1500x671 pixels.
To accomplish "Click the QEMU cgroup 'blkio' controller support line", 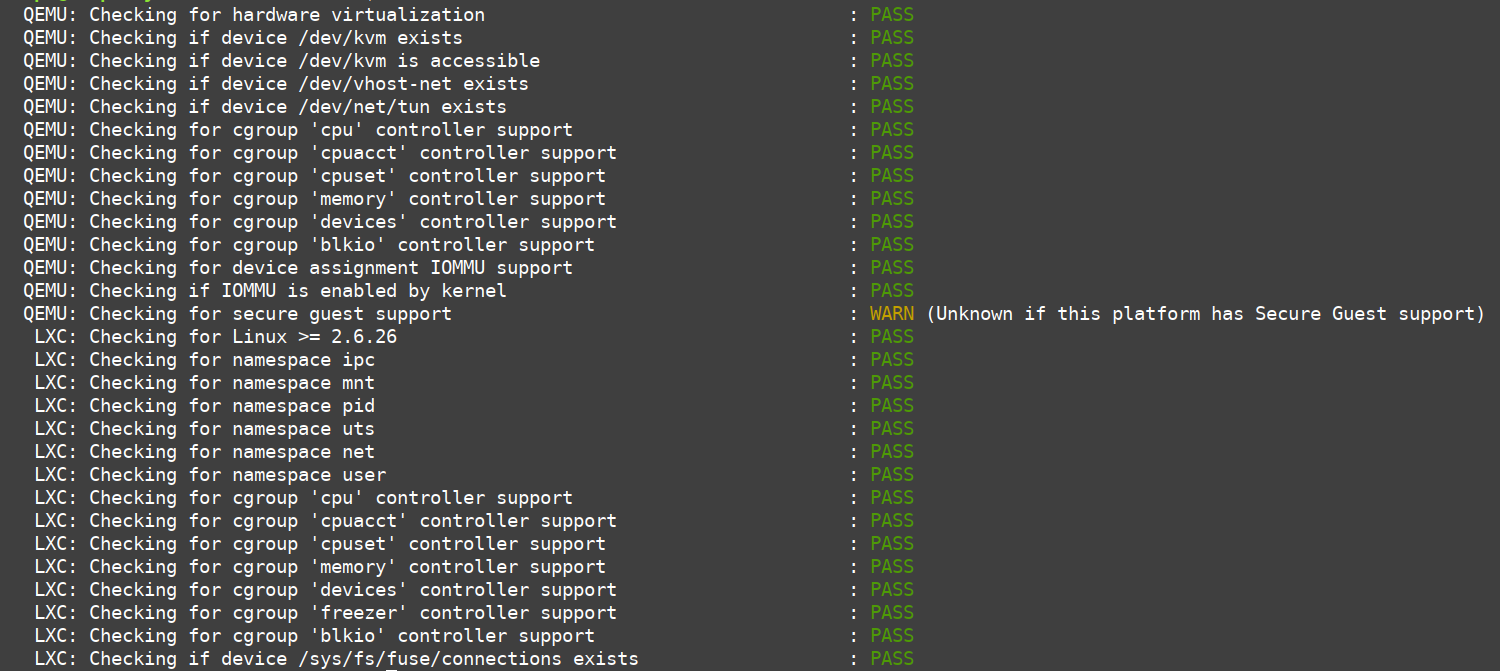I will click(309, 245).
